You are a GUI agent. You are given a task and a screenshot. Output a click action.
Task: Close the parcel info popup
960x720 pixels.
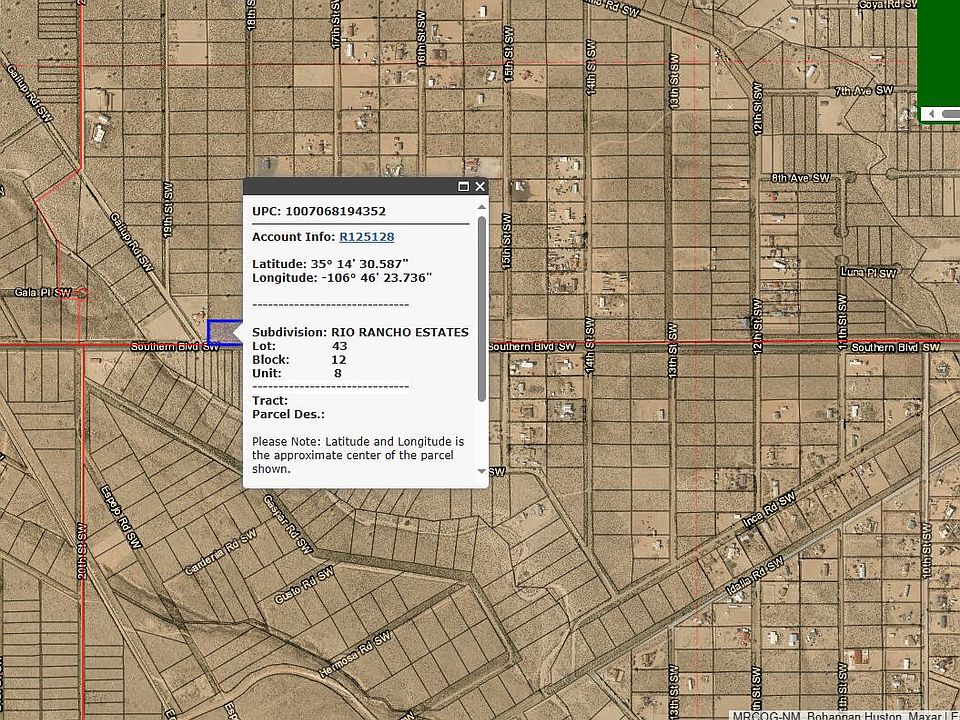480,187
